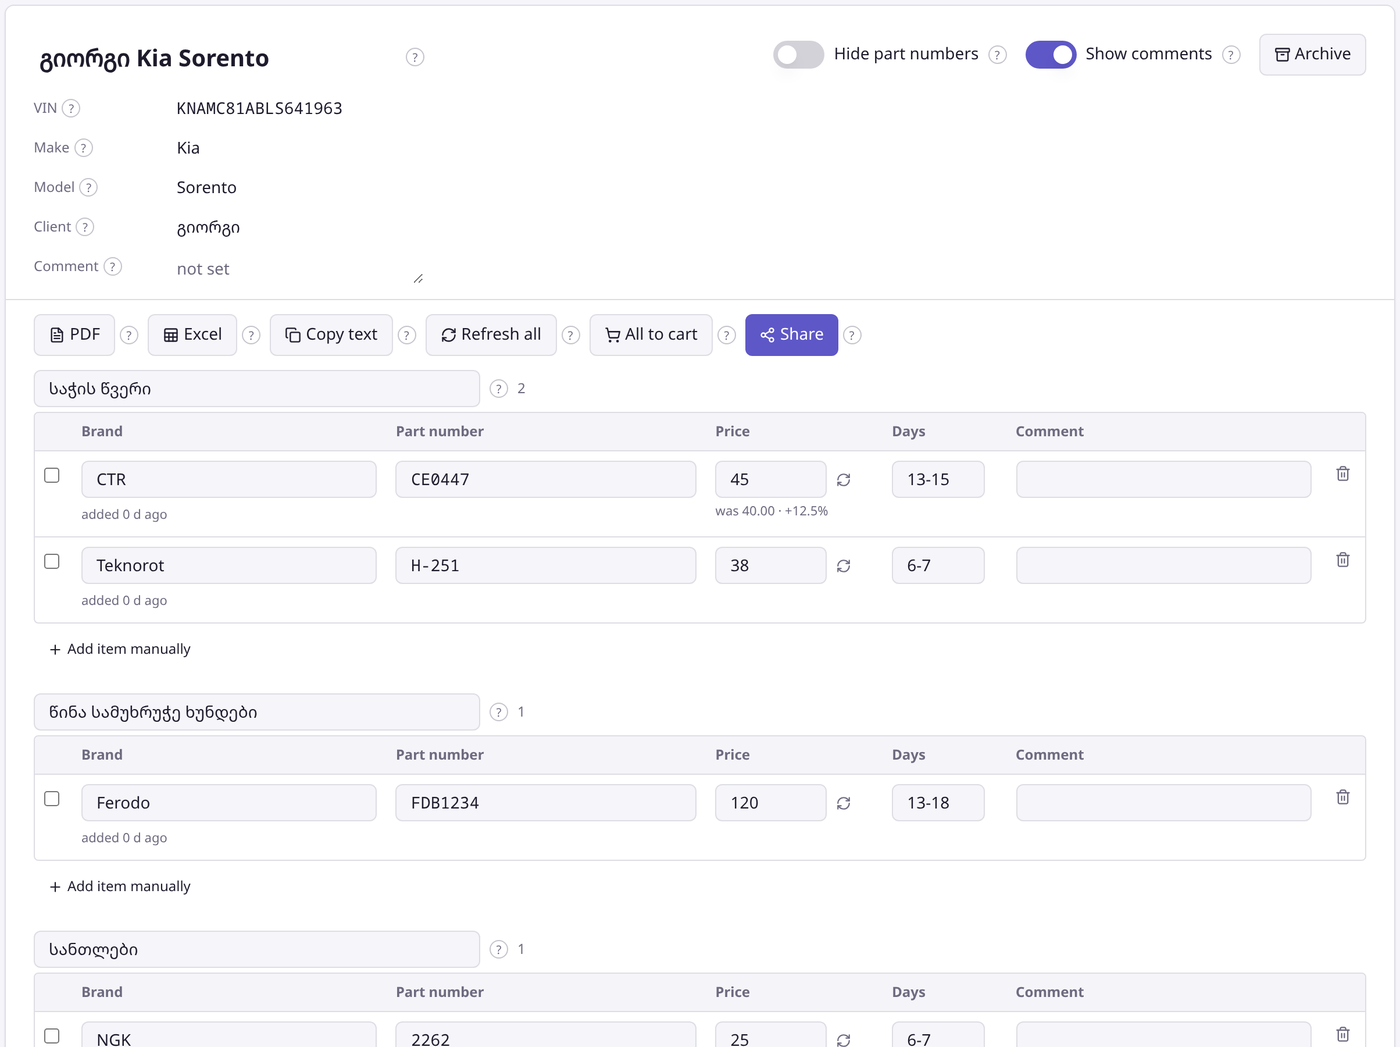The width and height of the screenshot is (1400, 1047).
Task: Toggle Hide part numbers switch
Action: coord(798,54)
